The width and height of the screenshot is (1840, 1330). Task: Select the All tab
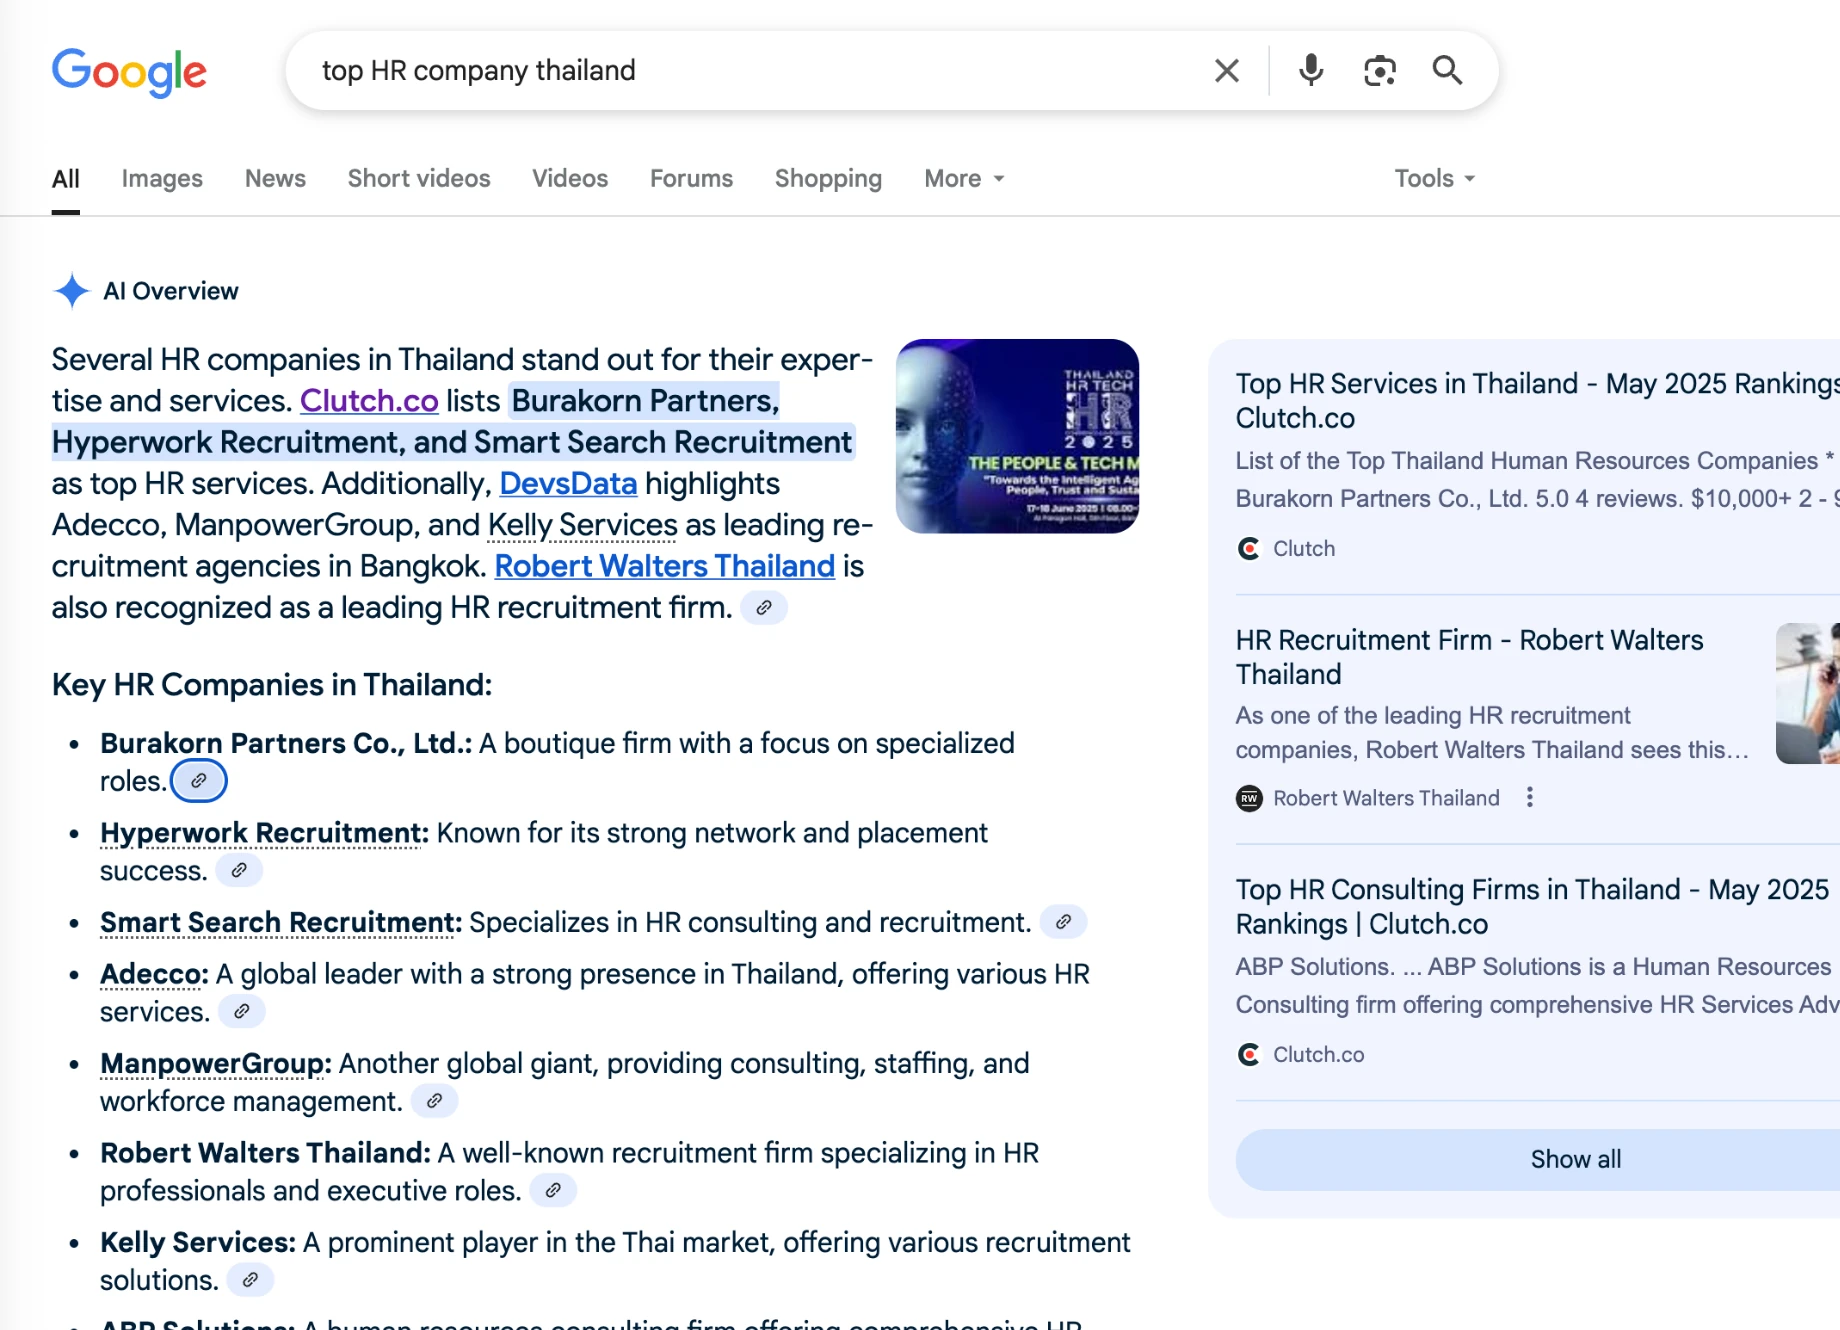(x=66, y=178)
